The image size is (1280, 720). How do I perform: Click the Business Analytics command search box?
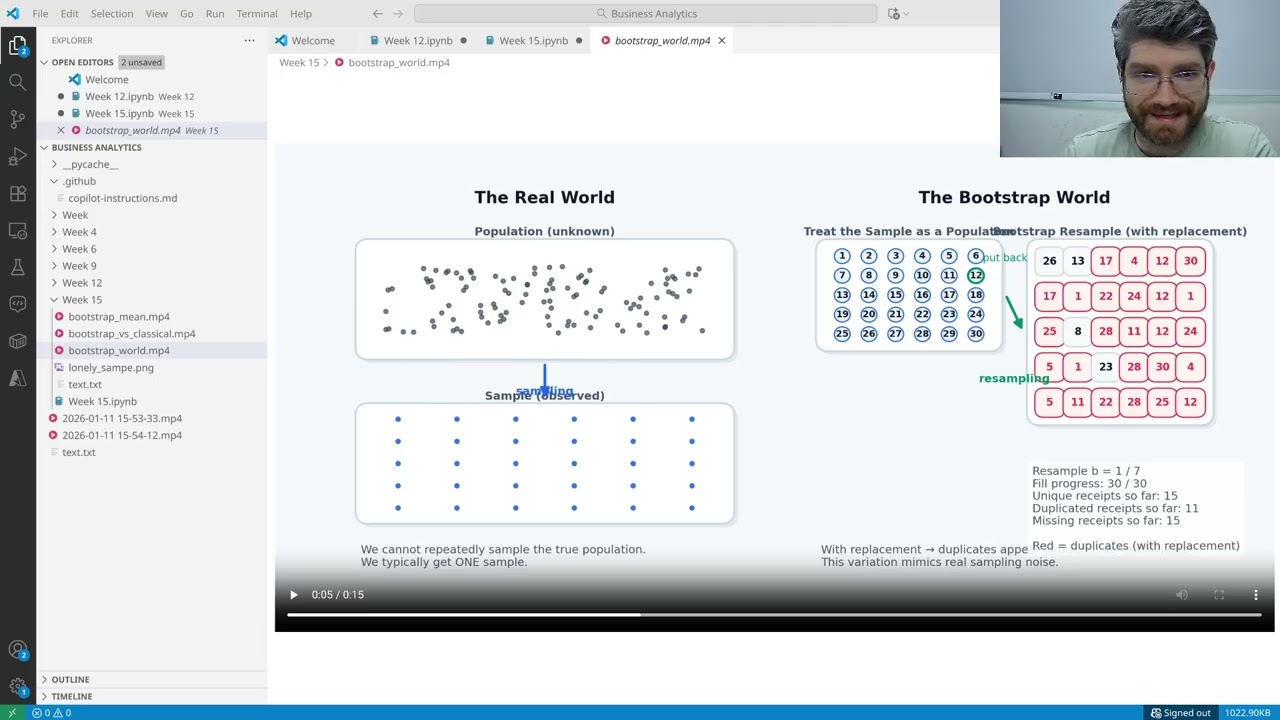pos(645,13)
